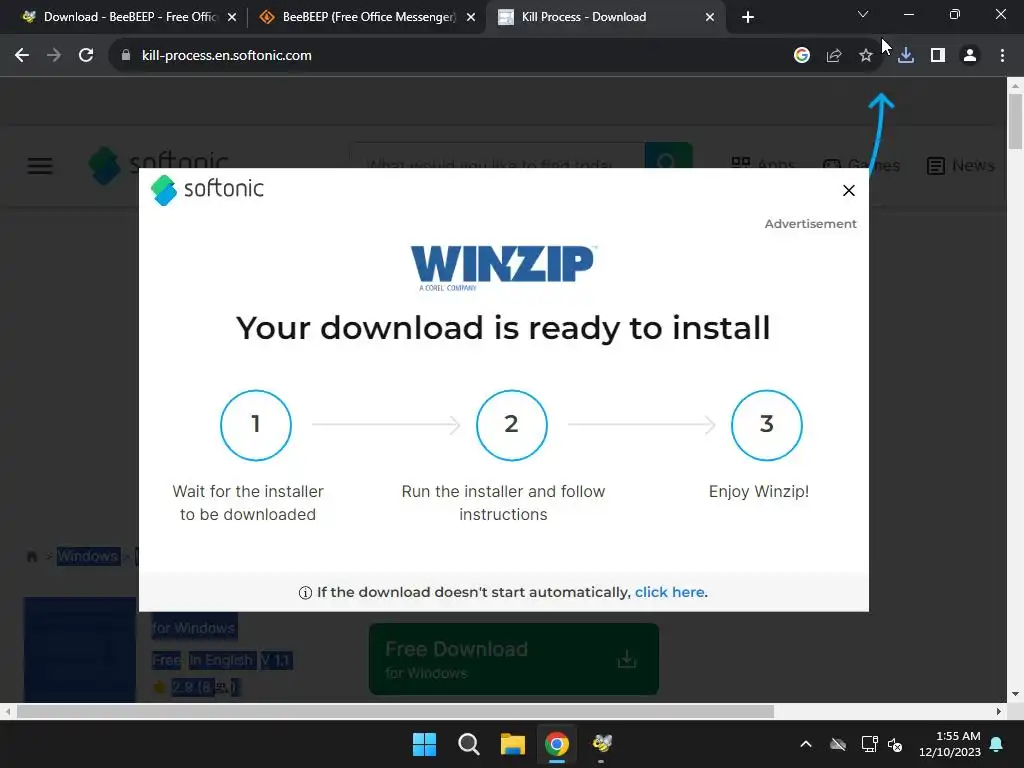The image size is (1024, 768).
Task: Click the lock icon in address bar
Action: [x=125, y=56]
